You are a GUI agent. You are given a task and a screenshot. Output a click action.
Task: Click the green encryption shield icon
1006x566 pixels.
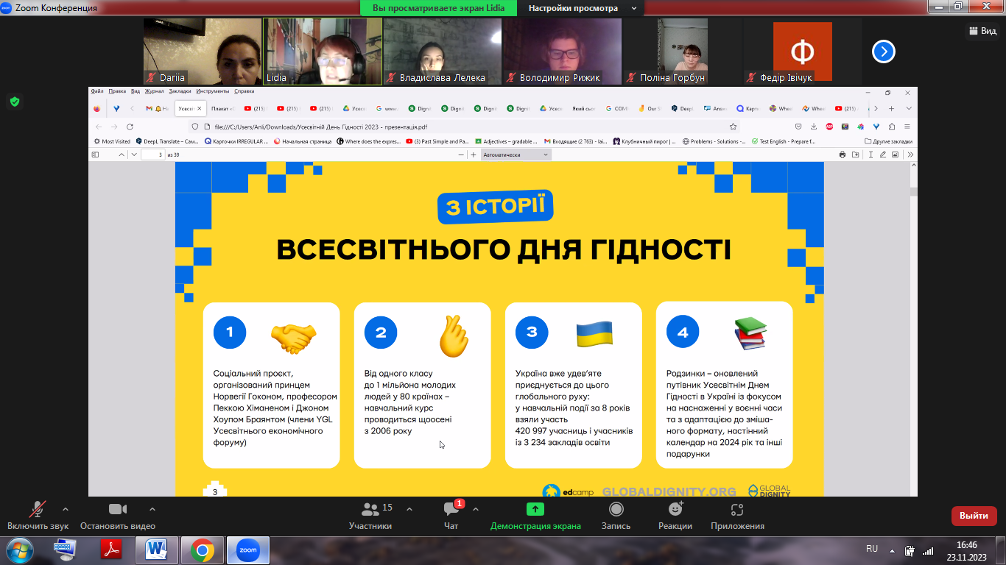15,101
